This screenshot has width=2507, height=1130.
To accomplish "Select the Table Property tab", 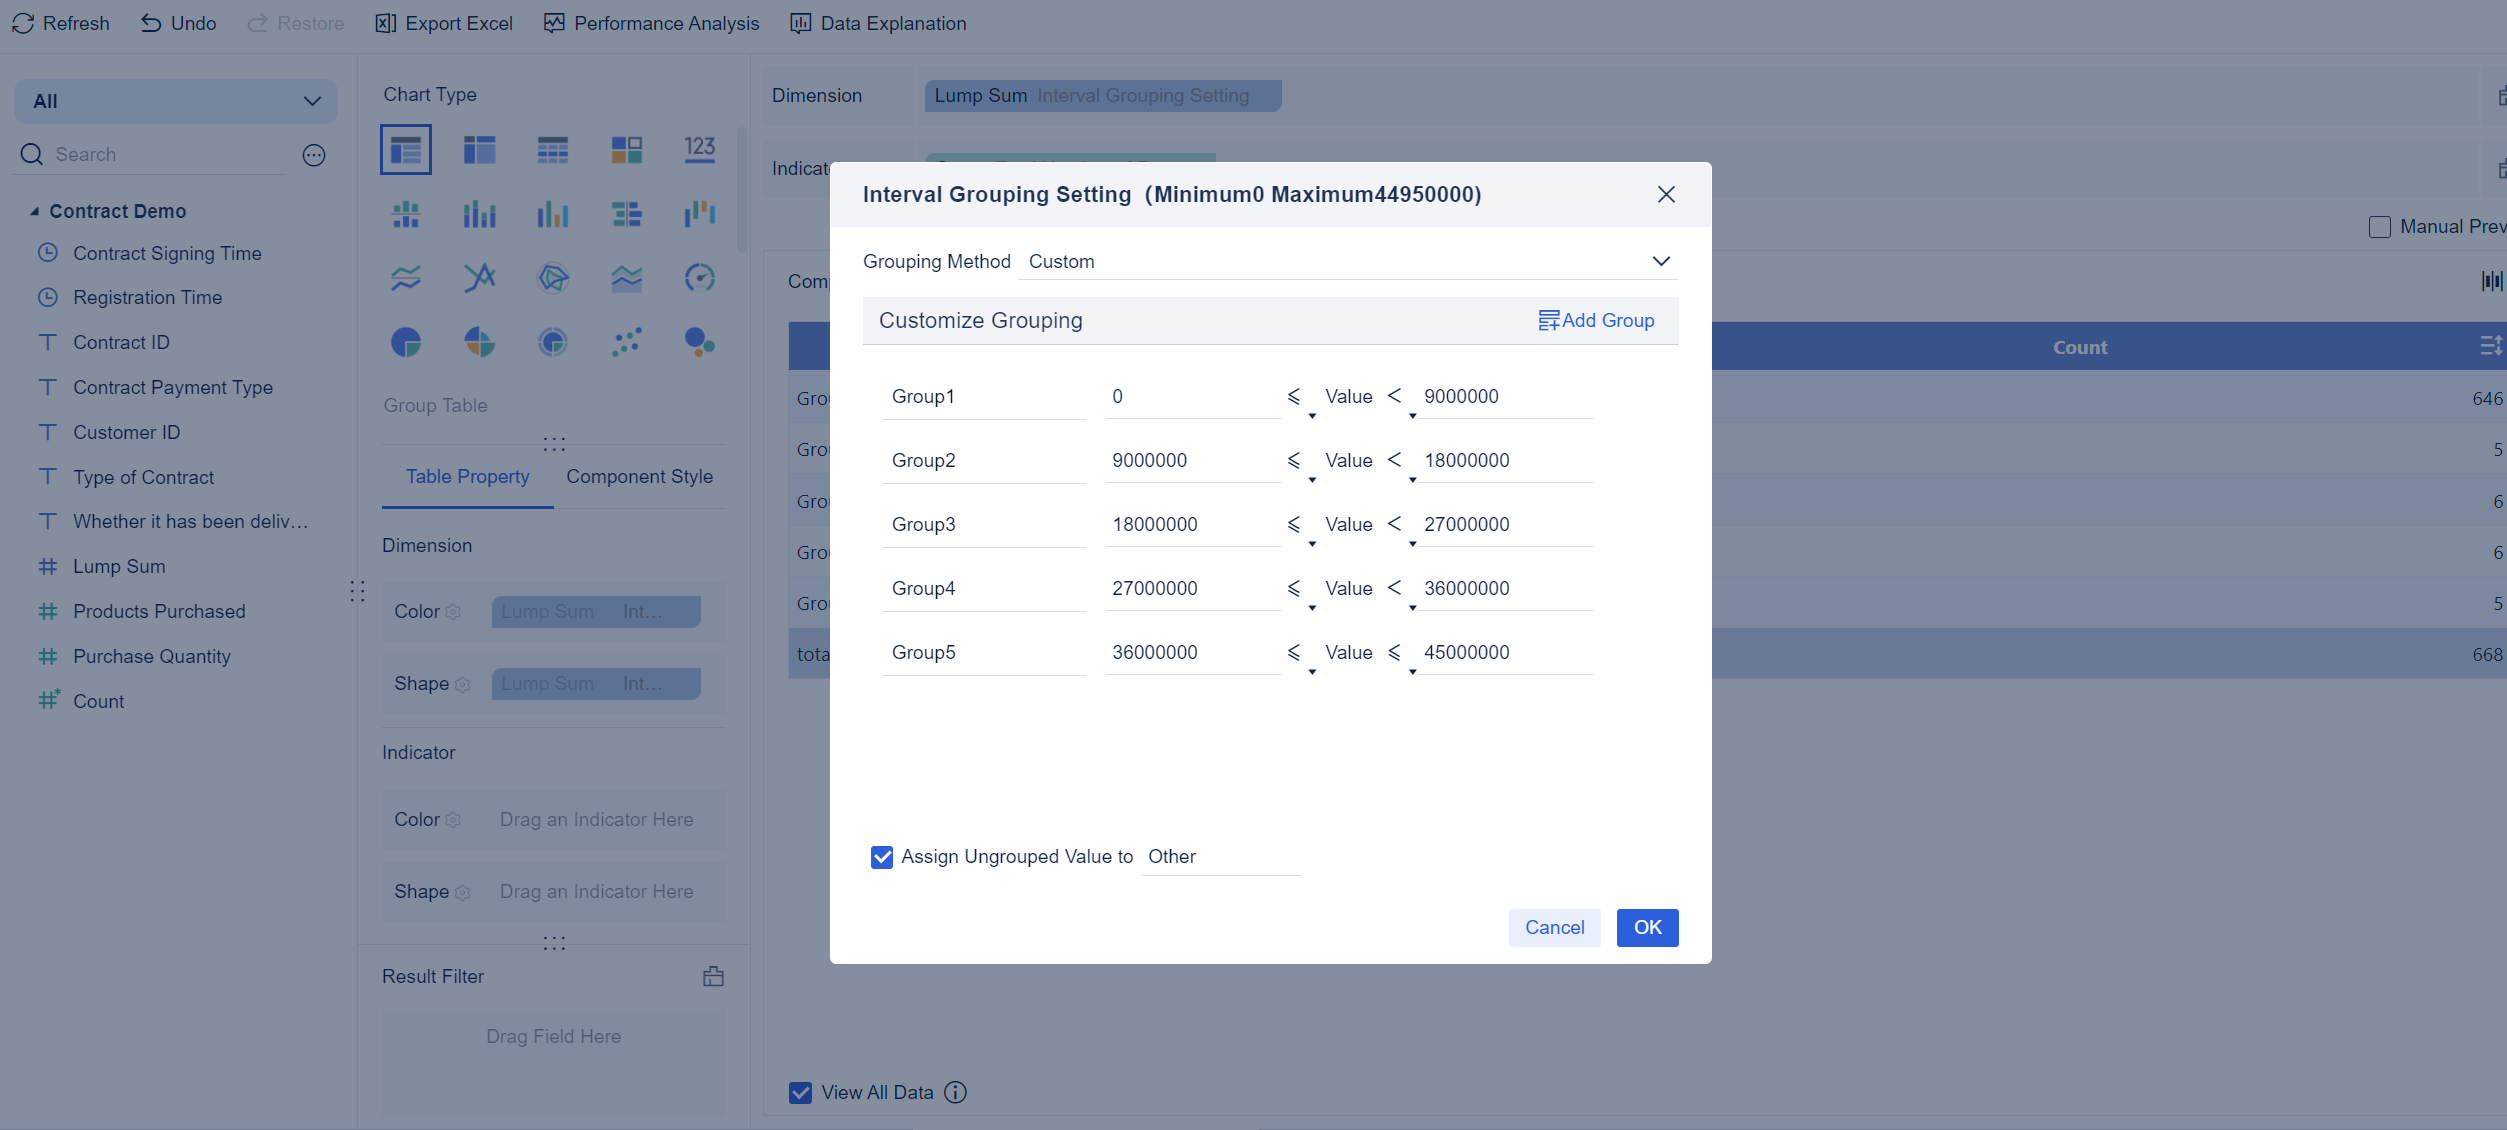I will point(466,476).
